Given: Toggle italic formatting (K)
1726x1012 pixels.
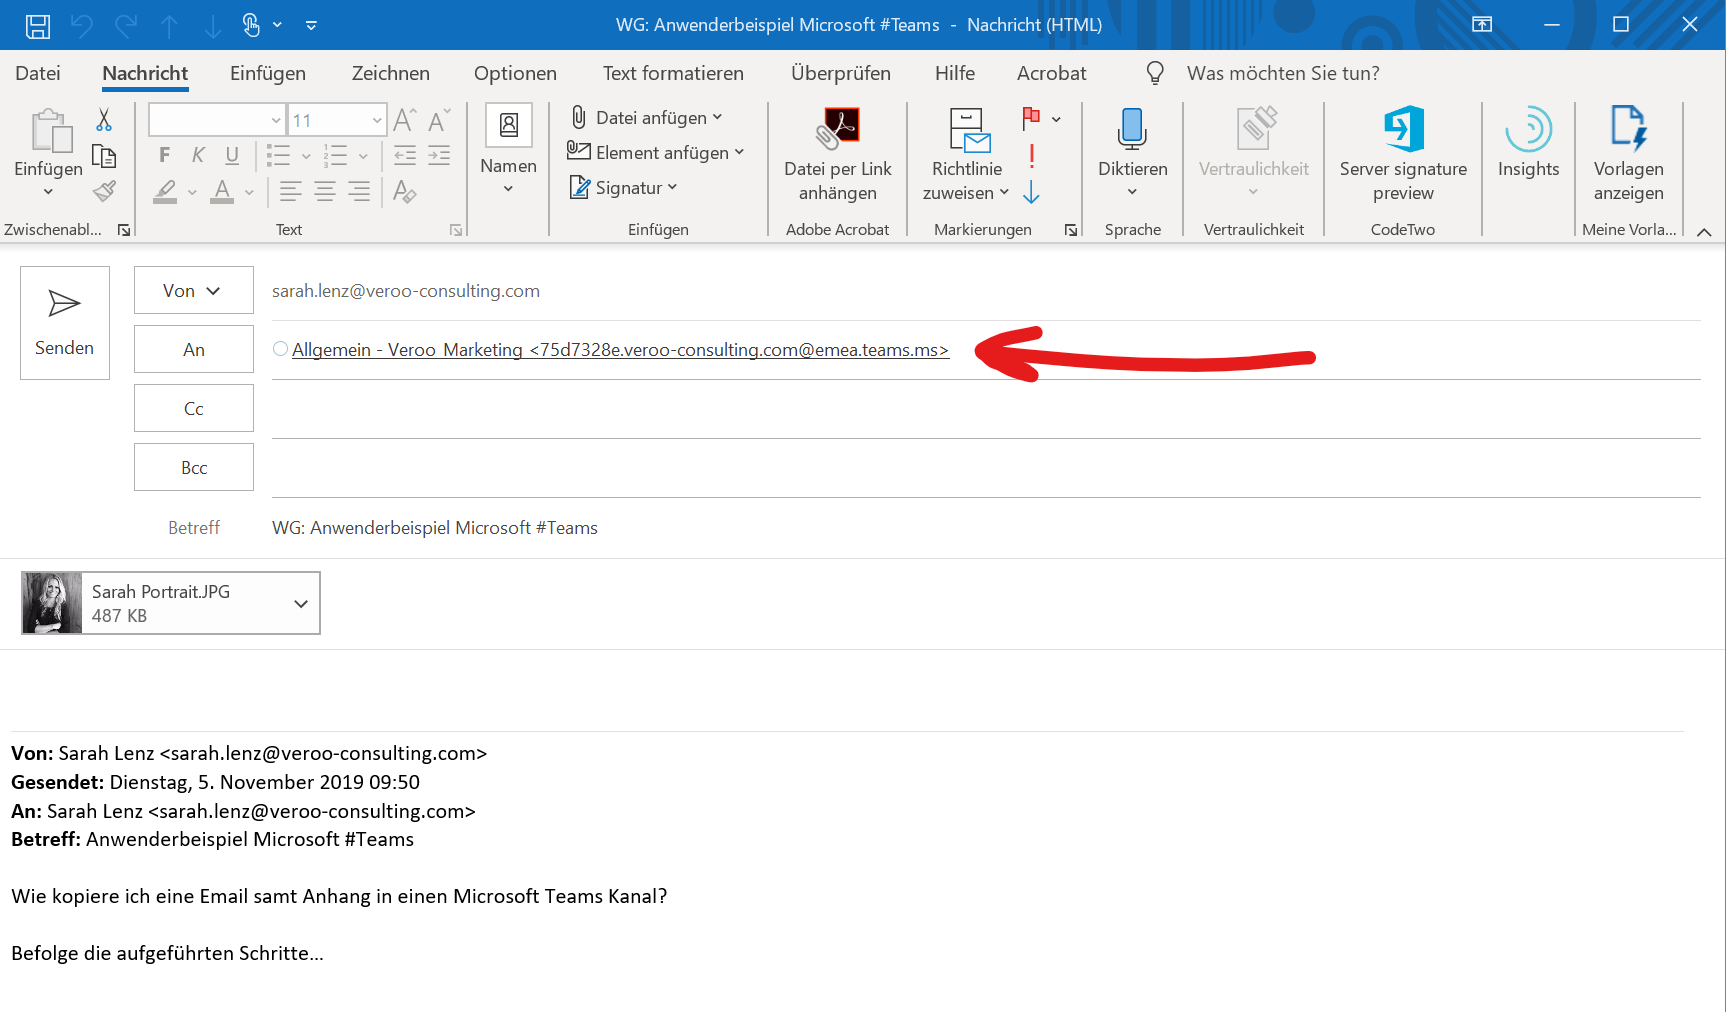Looking at the screenshot, I should coord(199,155).
